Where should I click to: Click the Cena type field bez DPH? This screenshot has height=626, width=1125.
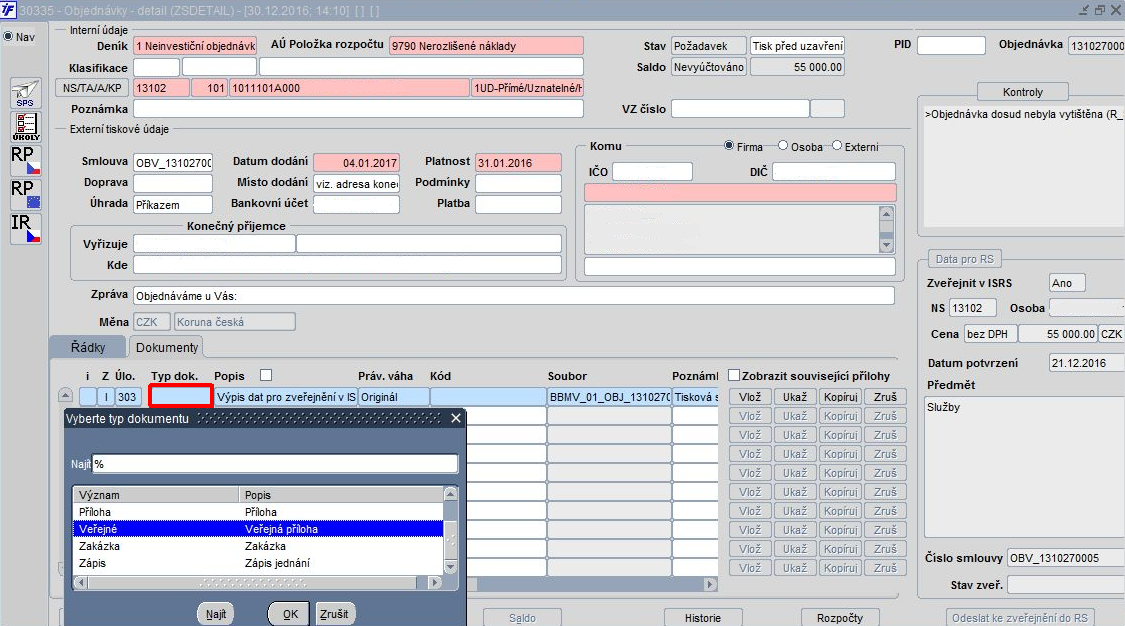(990, 333)
